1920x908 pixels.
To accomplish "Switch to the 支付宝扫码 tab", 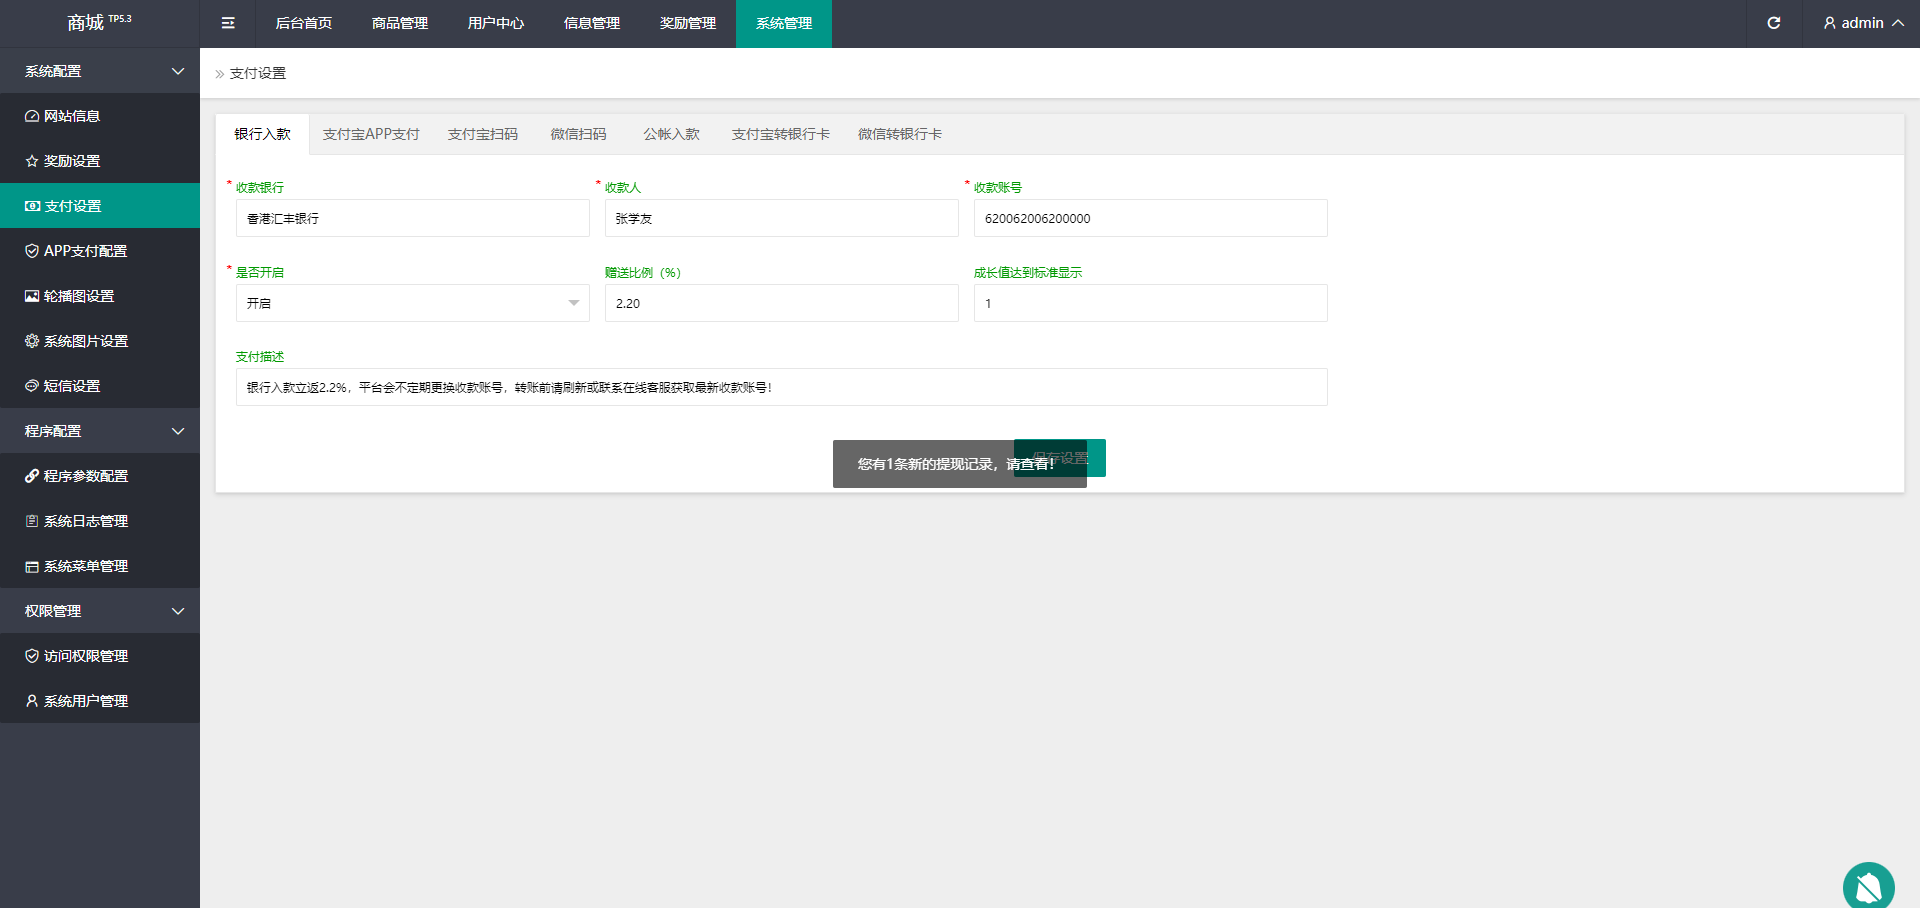I will coord(483,134).
